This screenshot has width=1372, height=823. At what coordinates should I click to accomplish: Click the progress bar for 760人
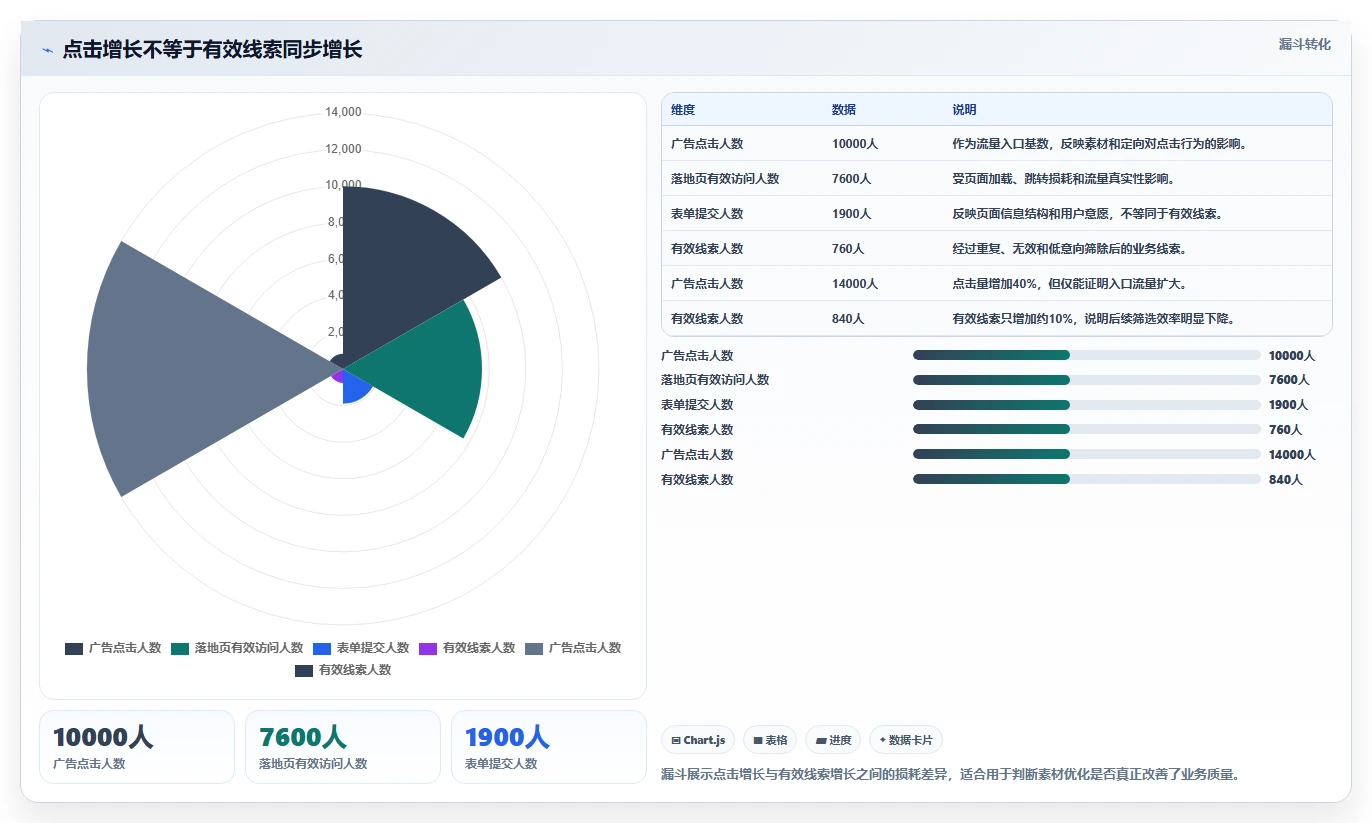1087,430
